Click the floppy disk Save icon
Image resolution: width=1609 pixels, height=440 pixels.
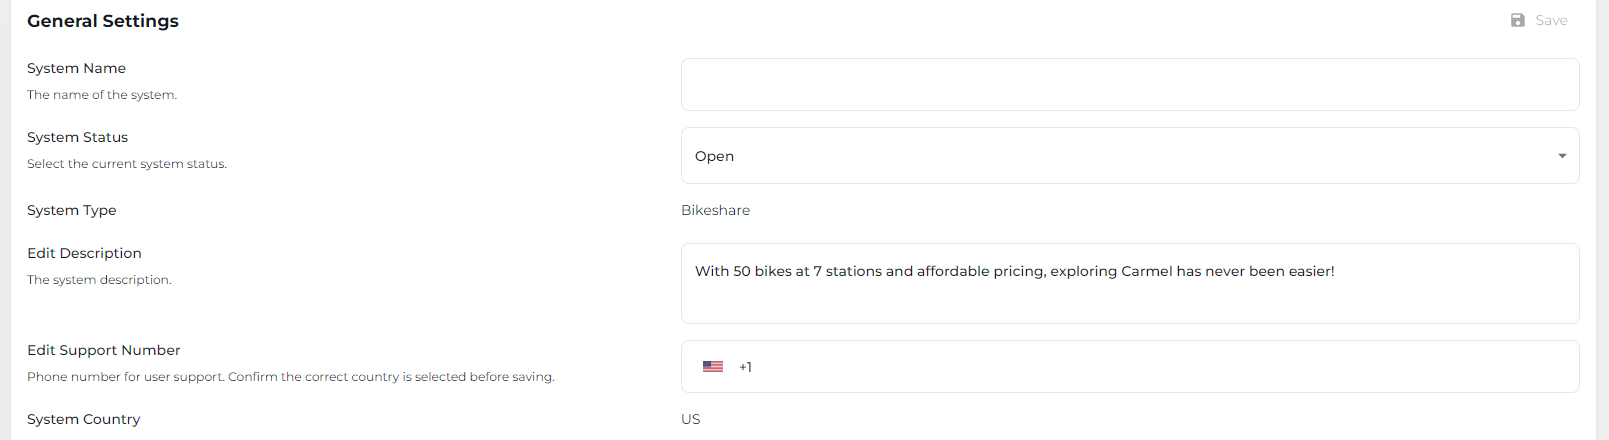1518,20
